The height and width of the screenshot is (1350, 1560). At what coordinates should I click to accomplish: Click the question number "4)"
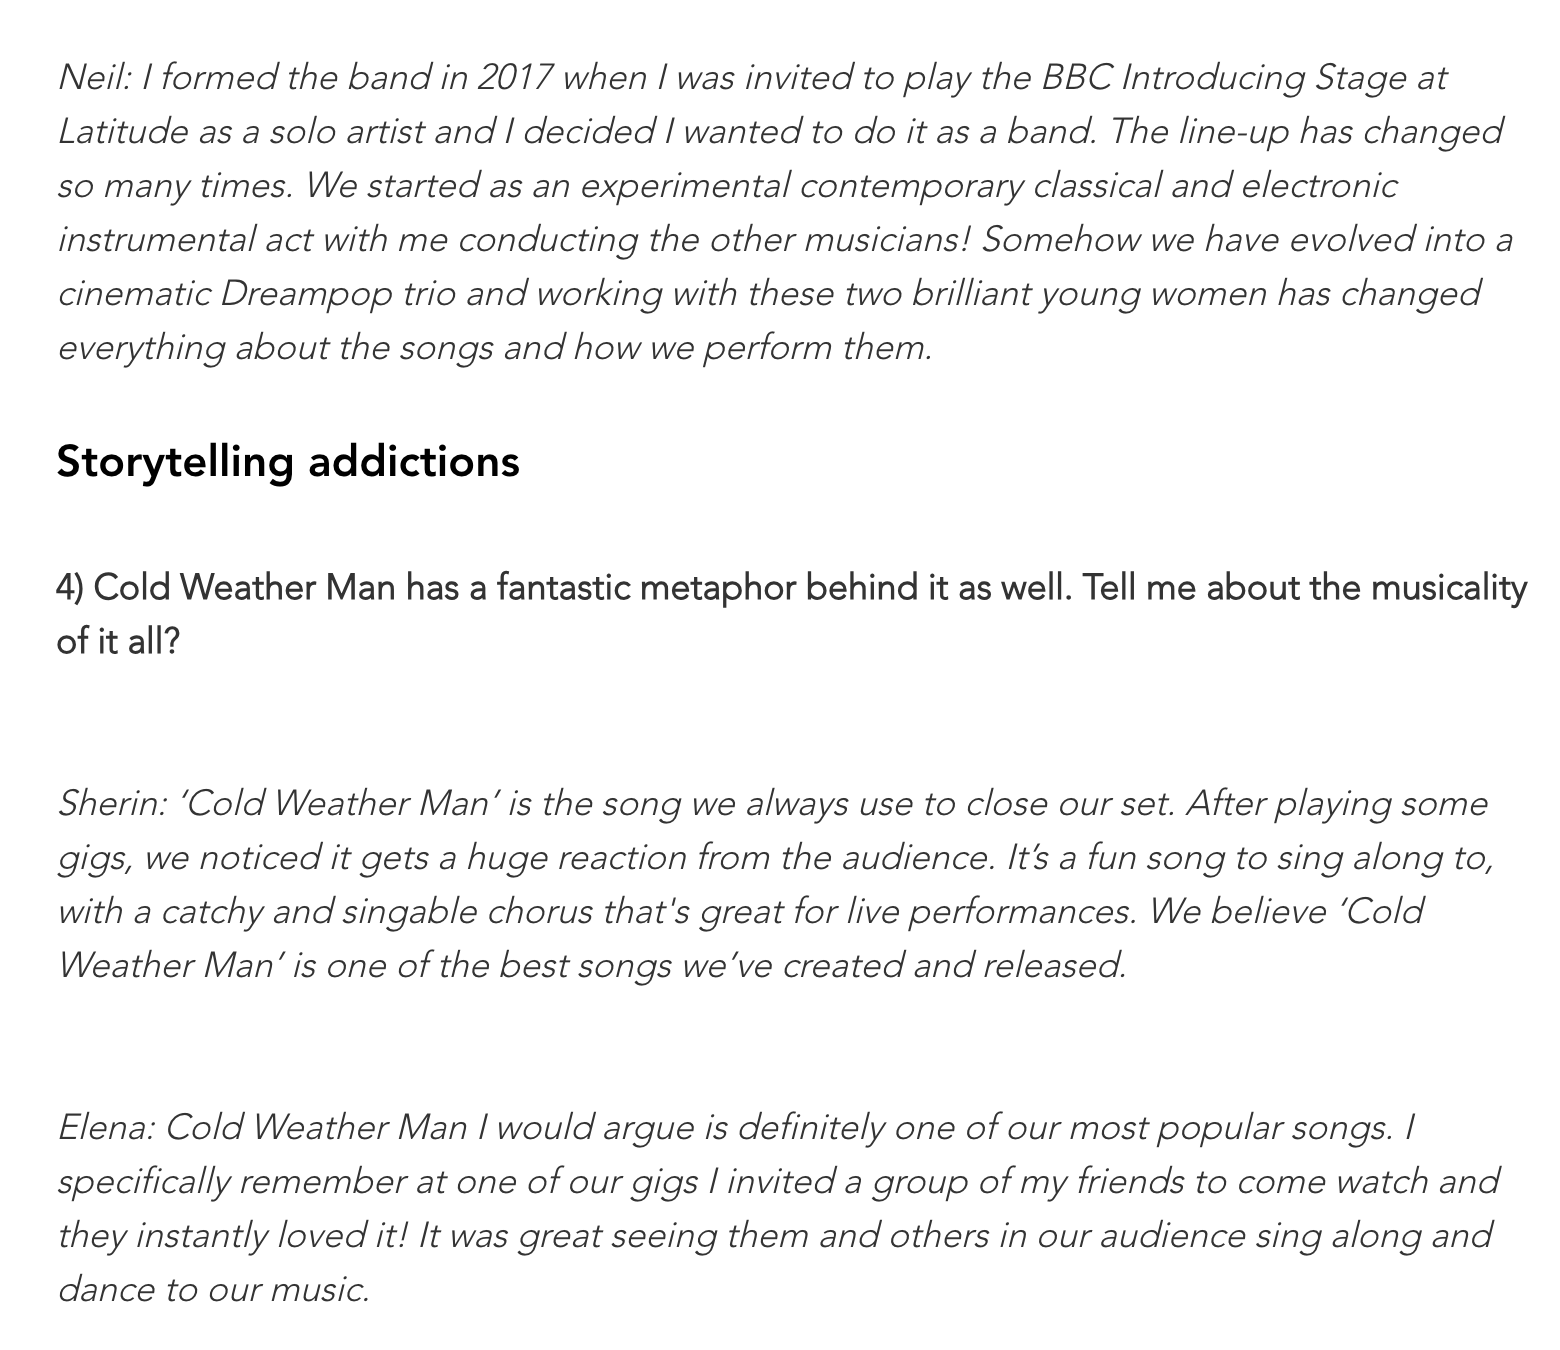pyautogui.click(x=70, y=588)
